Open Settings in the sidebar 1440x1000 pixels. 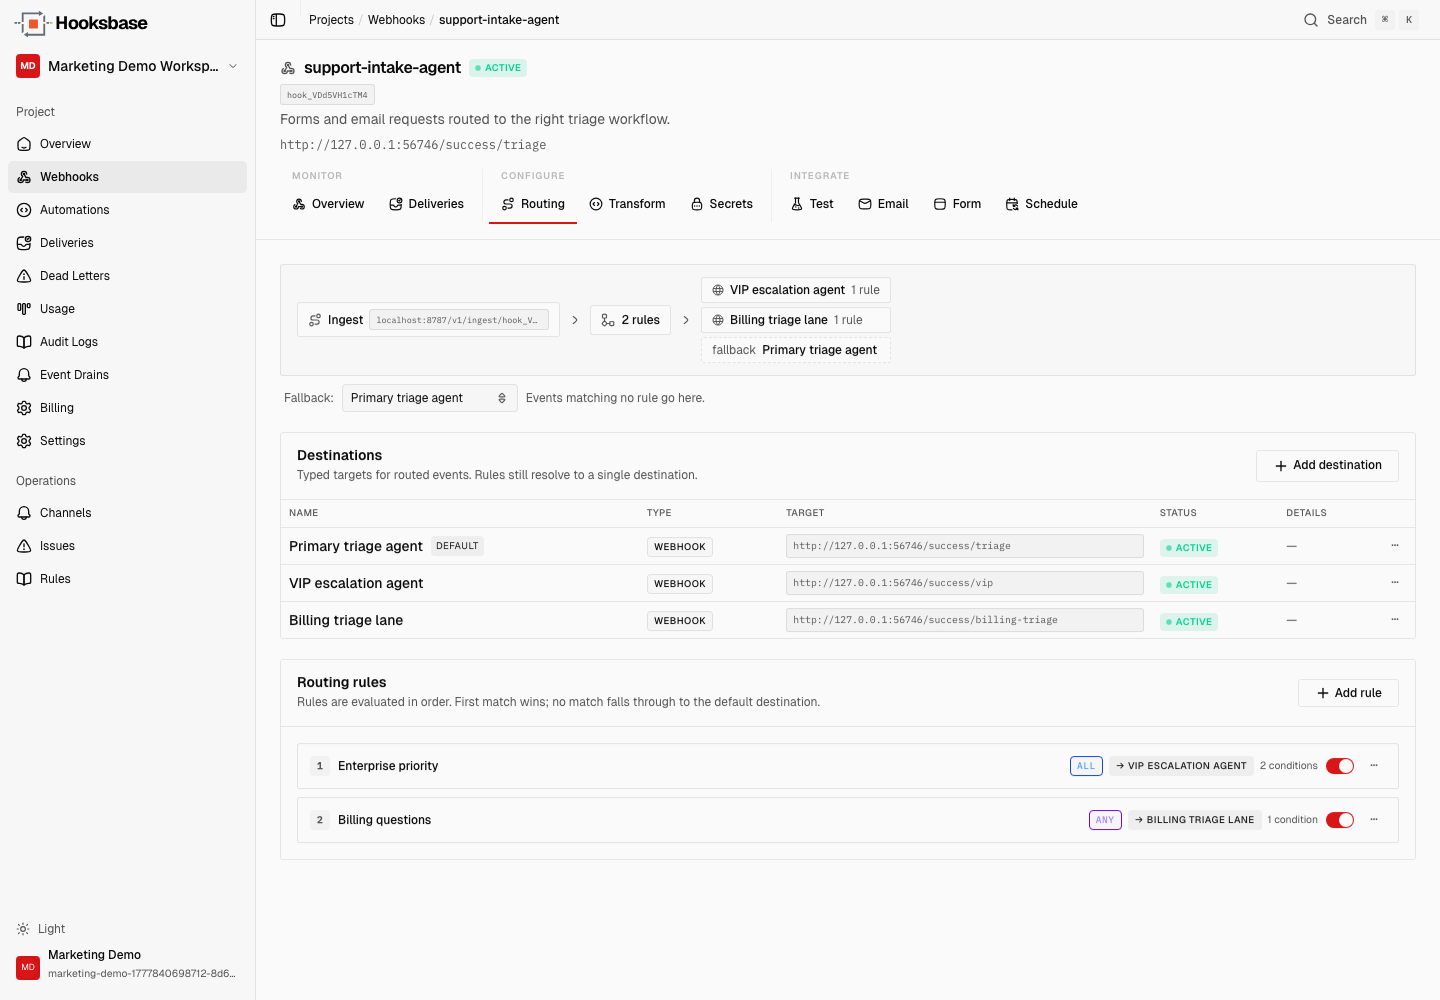tap(128, 441)
